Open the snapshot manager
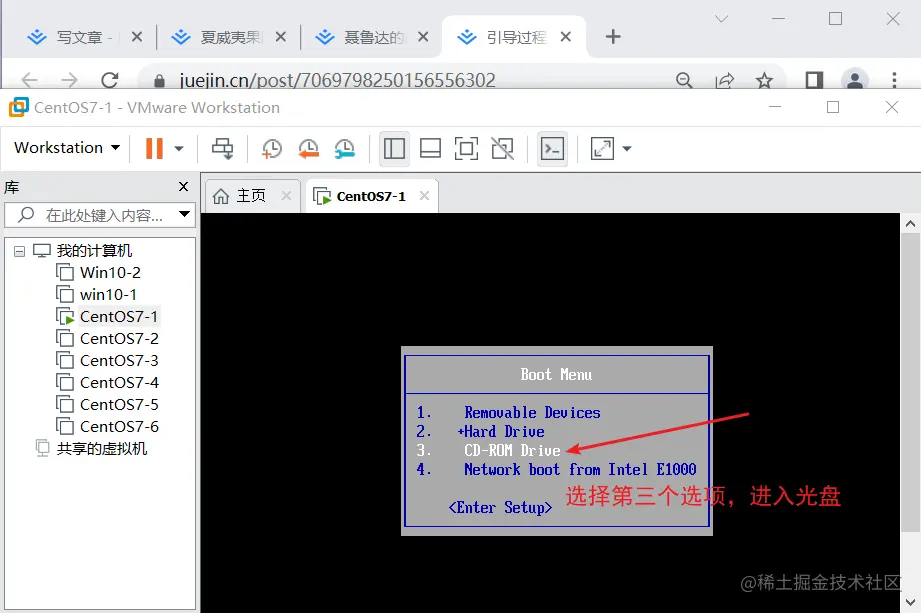The height and width of the screenshot is (613, 921). coord(345,149)
